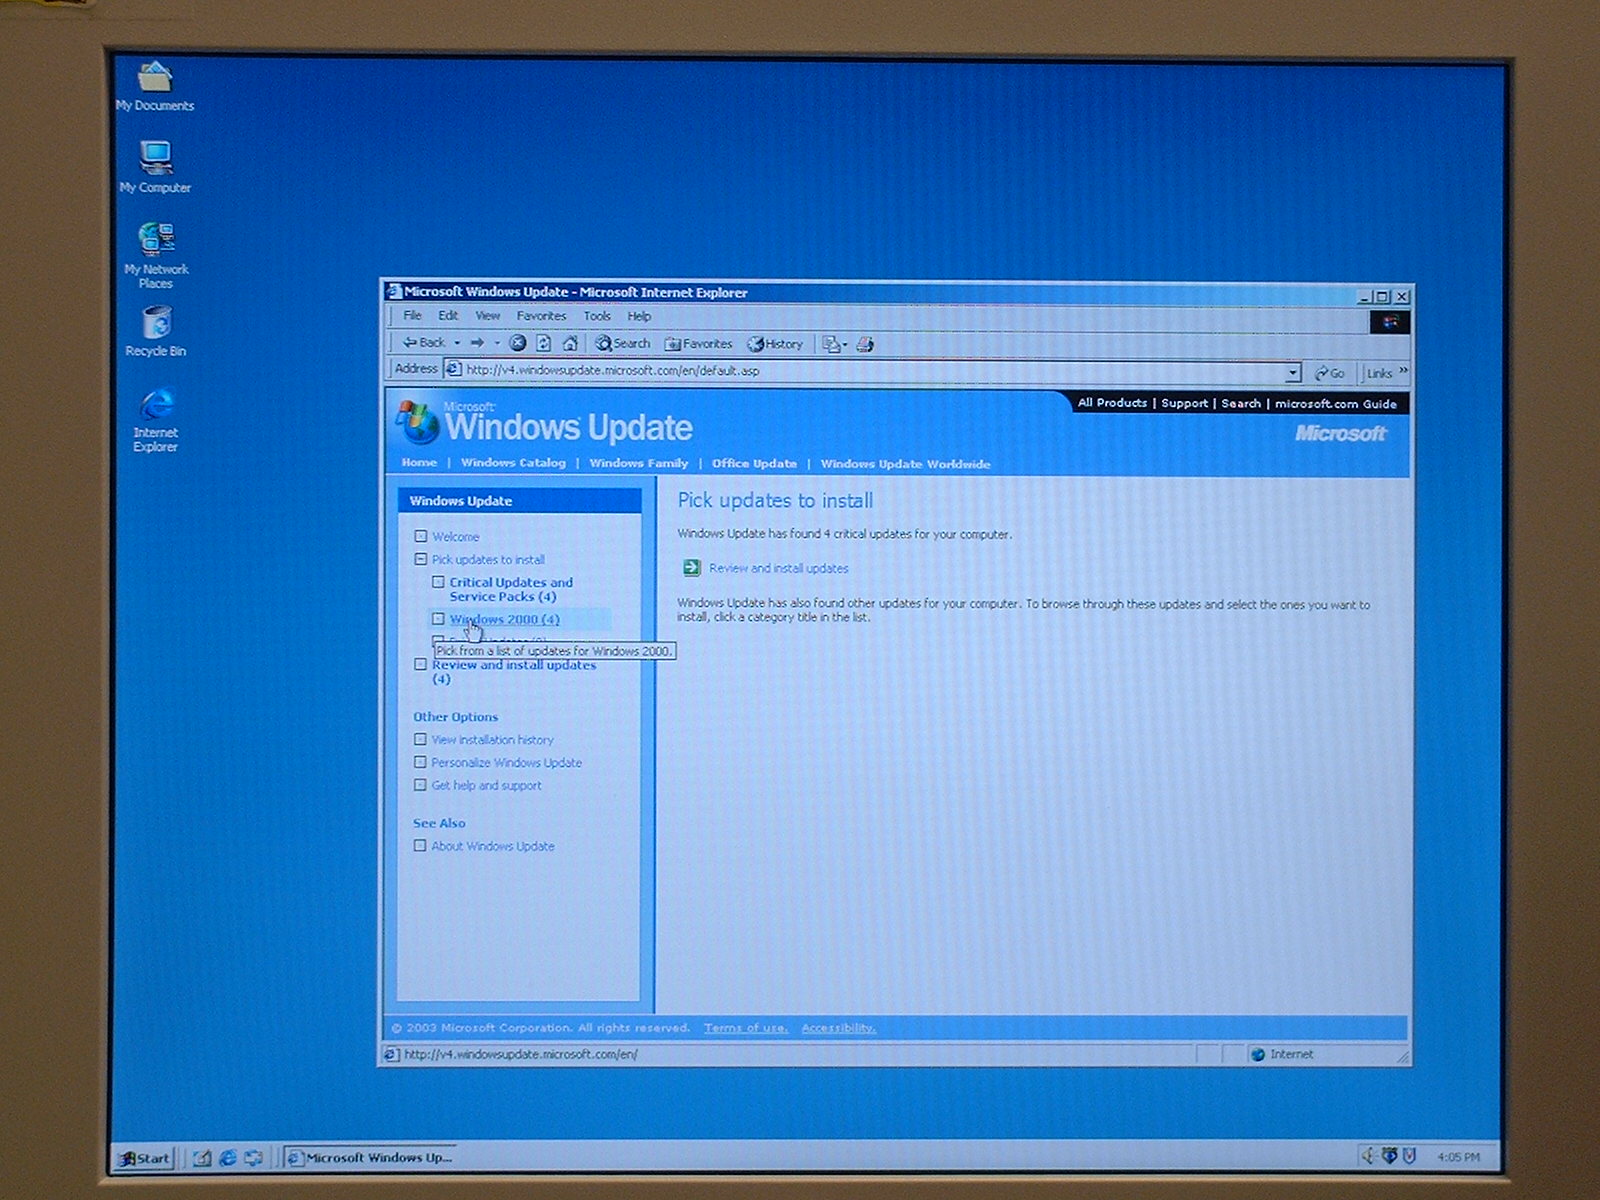Expand the Links toolbar chevron
This screenshot has height=1200, width=1600.
[1403, 371]
